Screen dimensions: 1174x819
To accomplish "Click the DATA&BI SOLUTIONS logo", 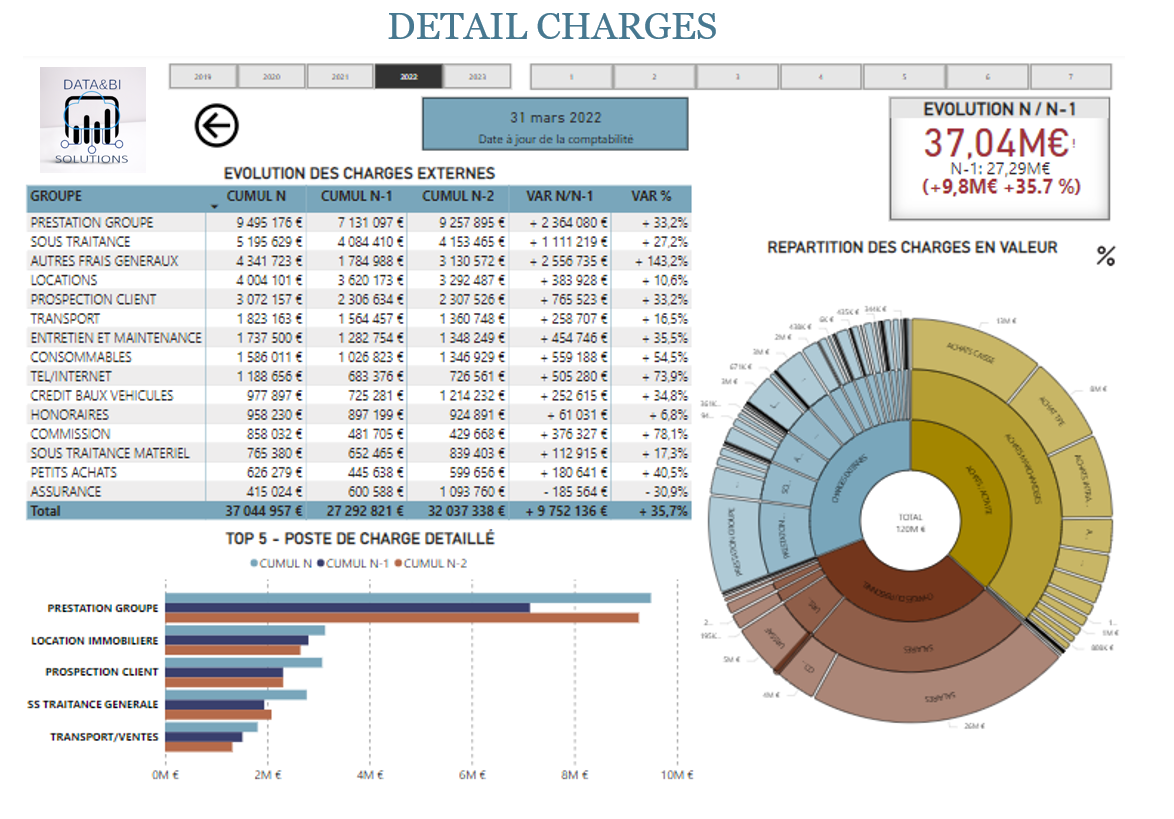I will (93, 118).
